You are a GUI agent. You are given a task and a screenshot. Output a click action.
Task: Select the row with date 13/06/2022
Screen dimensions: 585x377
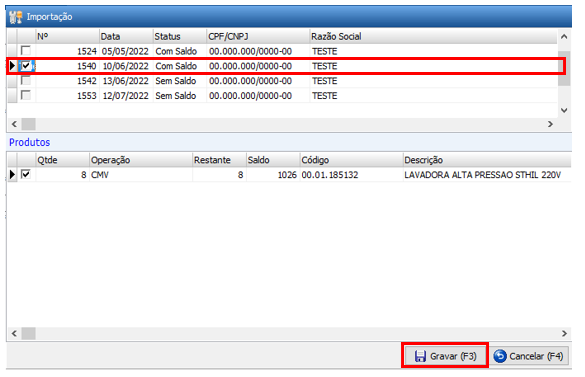pos(282,81)
